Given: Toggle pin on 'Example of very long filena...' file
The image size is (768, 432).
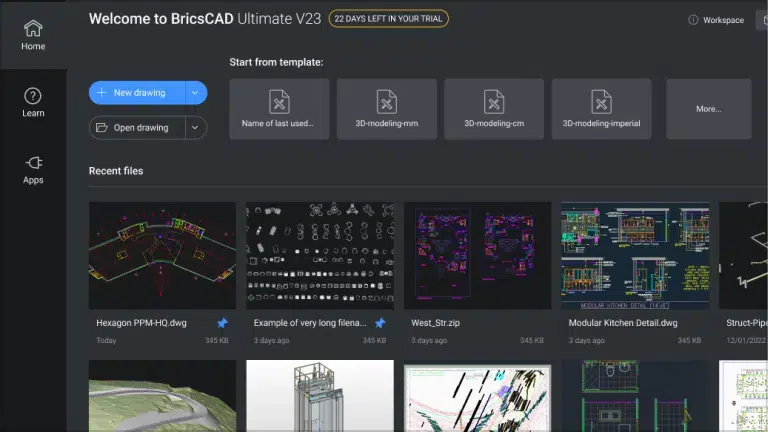Looking at the screenshot, I should tap(380, 323).
